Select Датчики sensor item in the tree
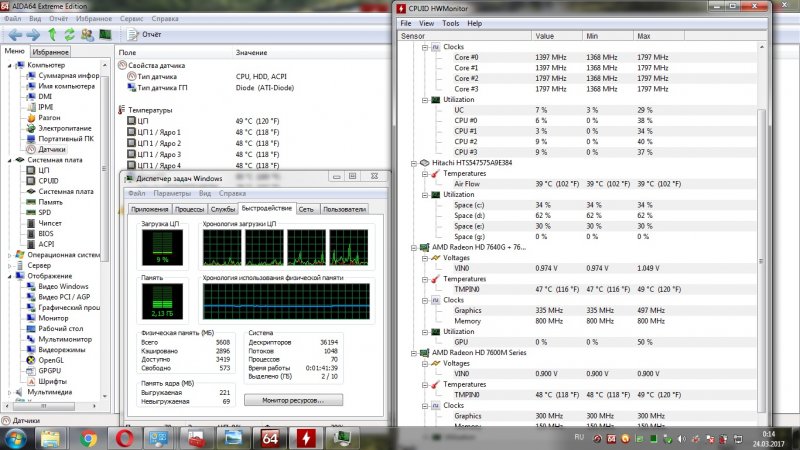The image size is (800, 450). tap(51, 149)
